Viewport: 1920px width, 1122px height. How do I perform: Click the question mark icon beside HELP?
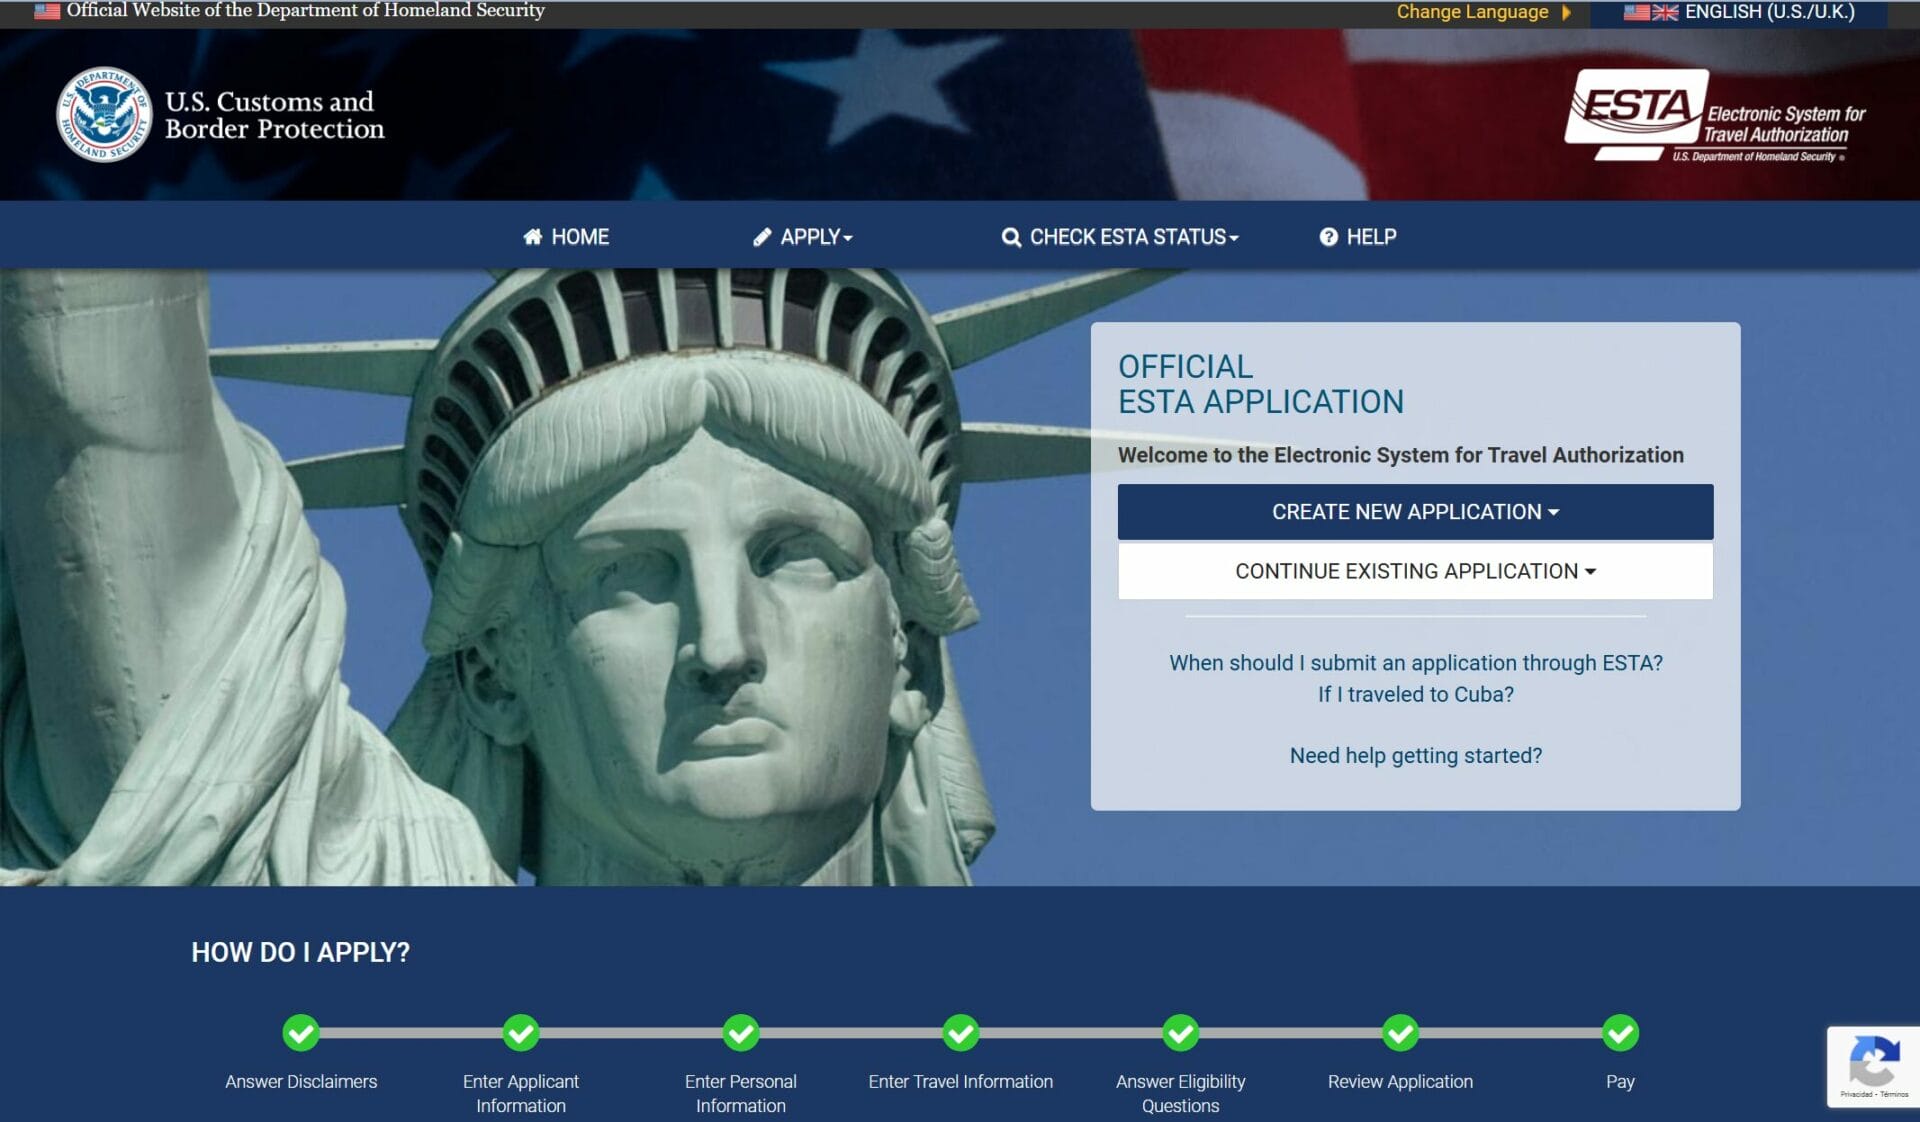1328,237
